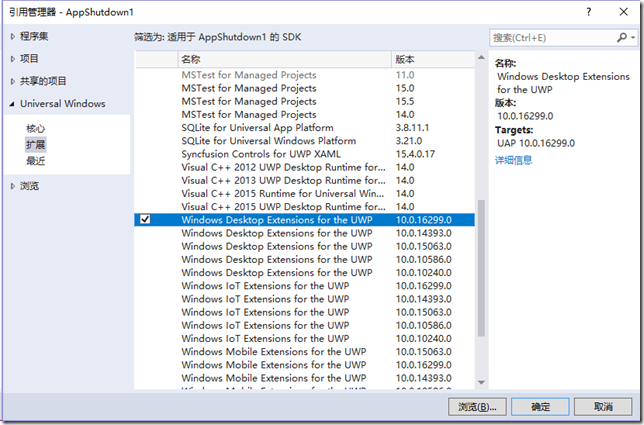
Task: Close the 引用管理器 dialog
Action: point(623,12)
